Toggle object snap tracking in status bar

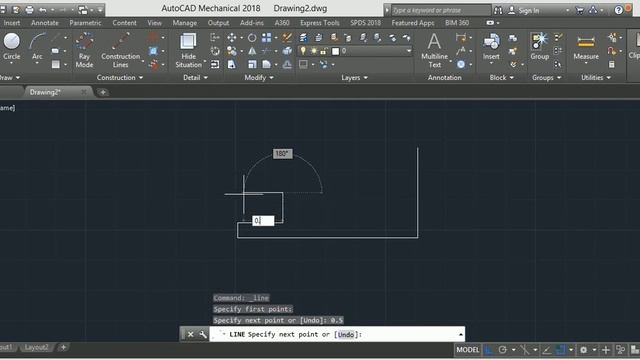pyautogui.click(x=547, y=350)
